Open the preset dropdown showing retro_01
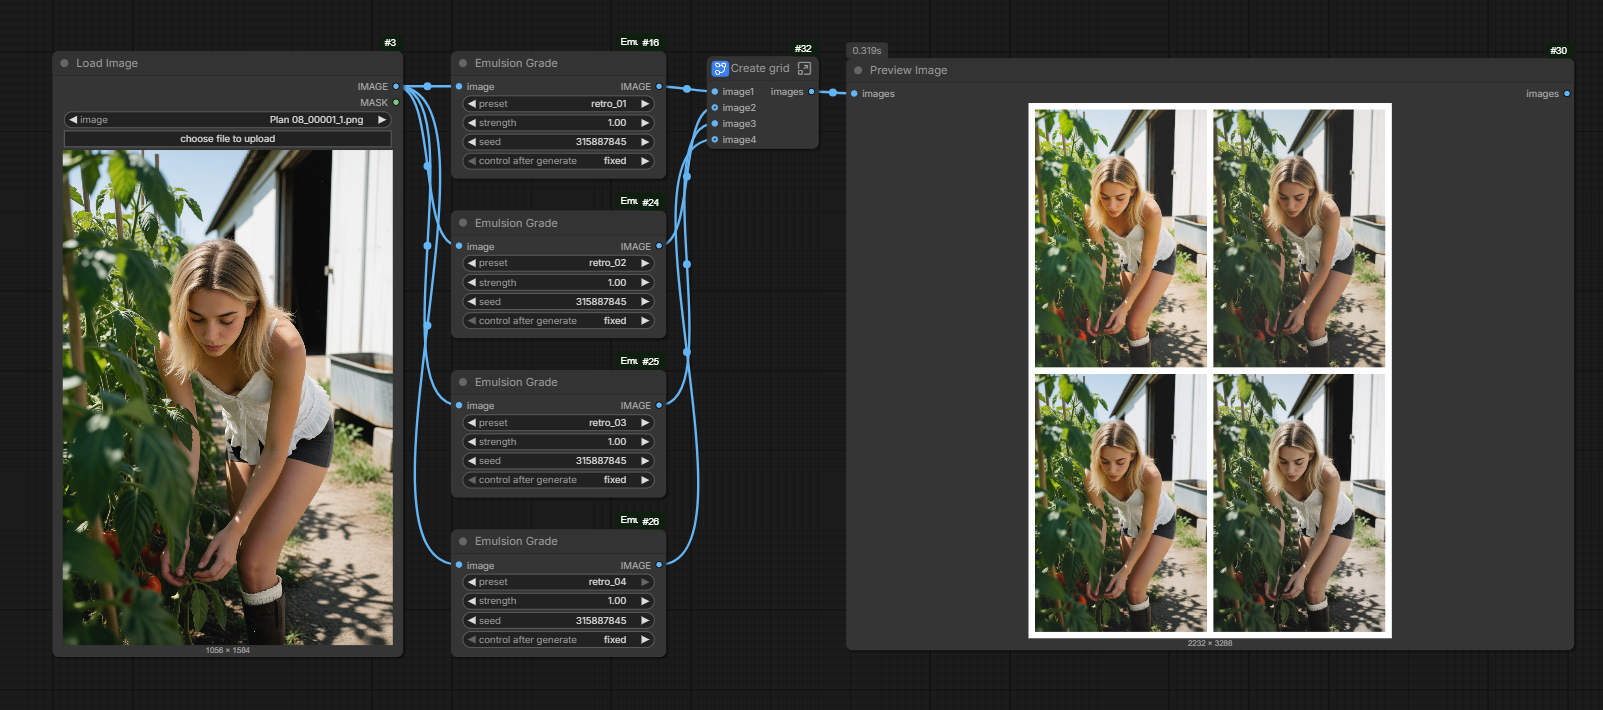1603x710 pixels. [x=559, y=104]
